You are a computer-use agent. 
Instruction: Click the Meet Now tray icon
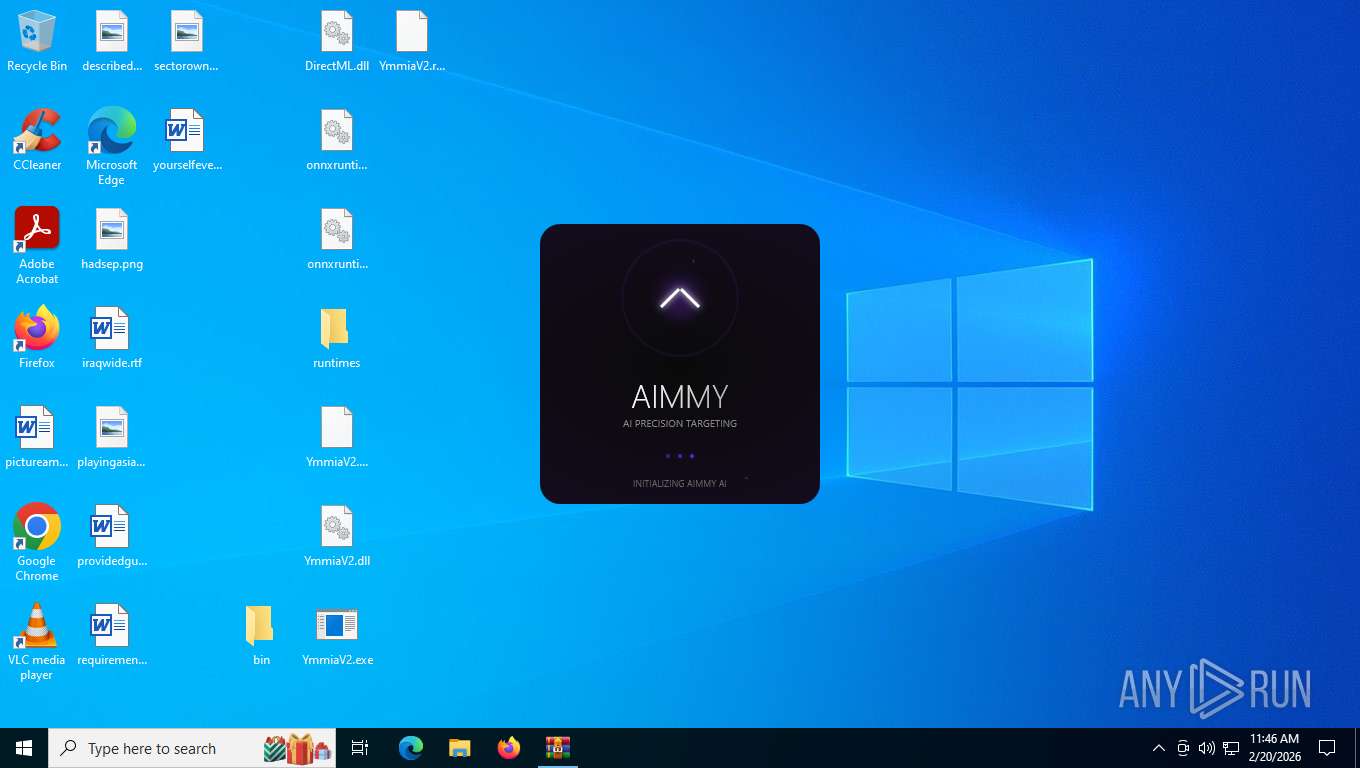(1183, 748)
